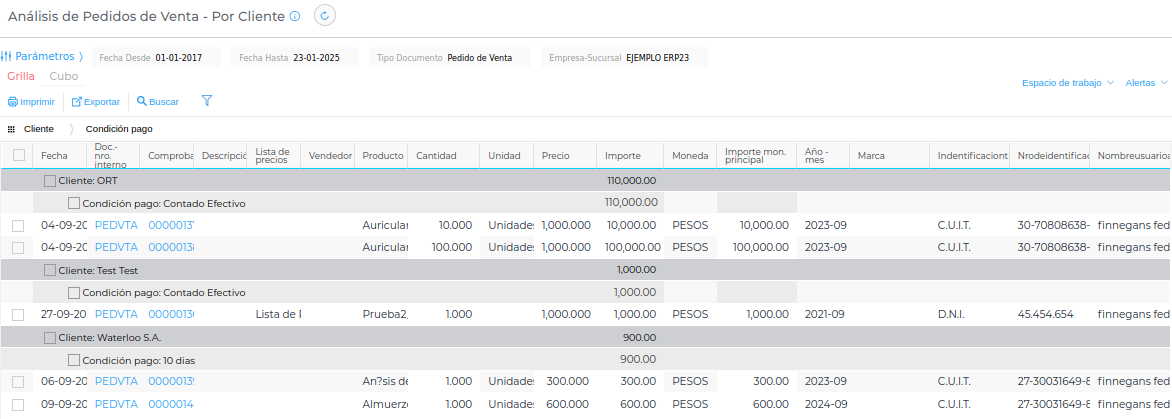The width and height of the screenshot is (1172, 419).
Task: Switch to the Cubo tab
Action: coord(64,76)
